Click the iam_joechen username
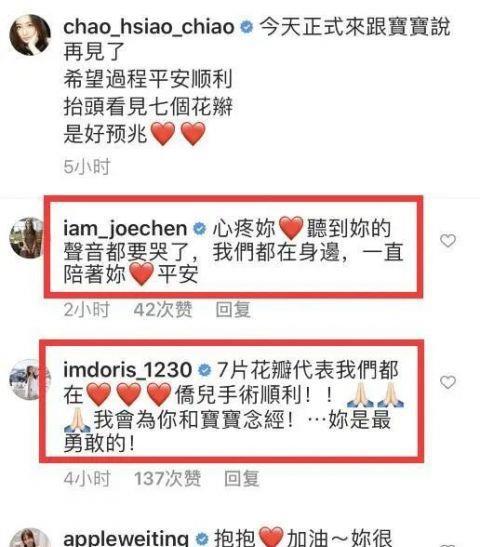Image resolution: width=480 pixels, height=547 pixels. tap(125, 229)
